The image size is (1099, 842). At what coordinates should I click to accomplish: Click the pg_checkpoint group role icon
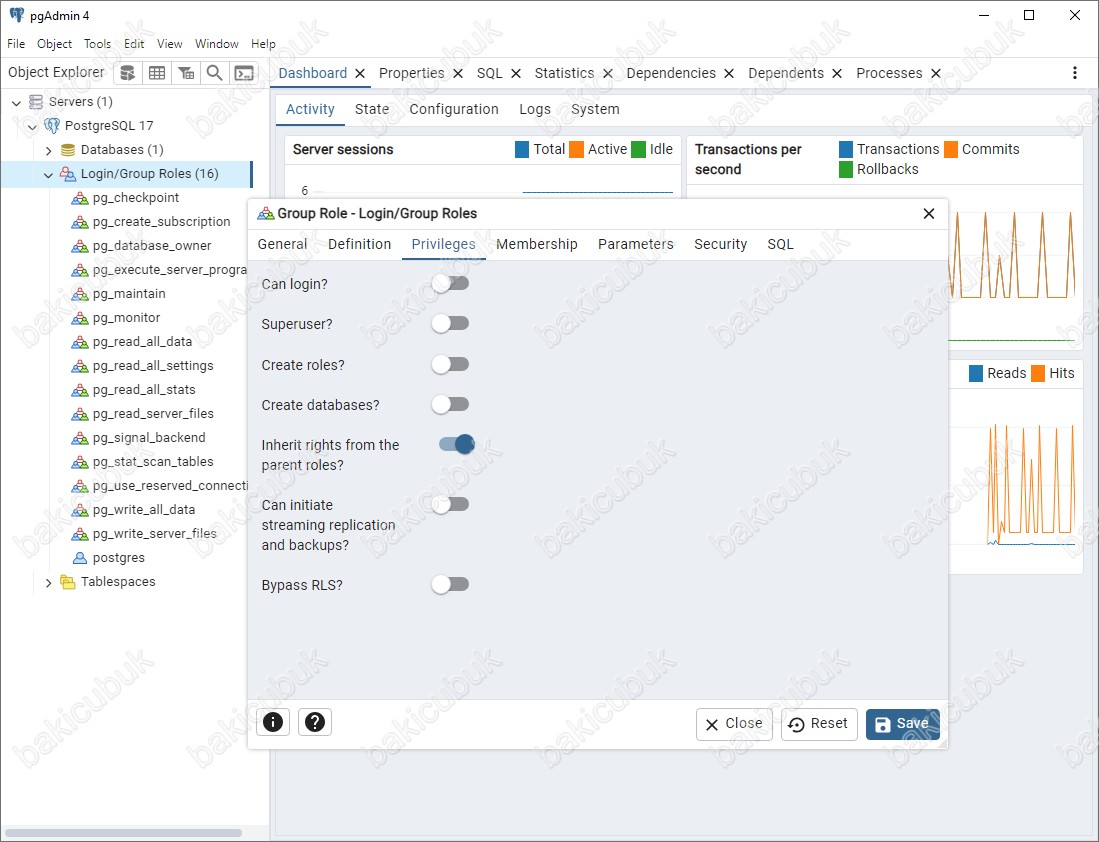pos(80,198)
